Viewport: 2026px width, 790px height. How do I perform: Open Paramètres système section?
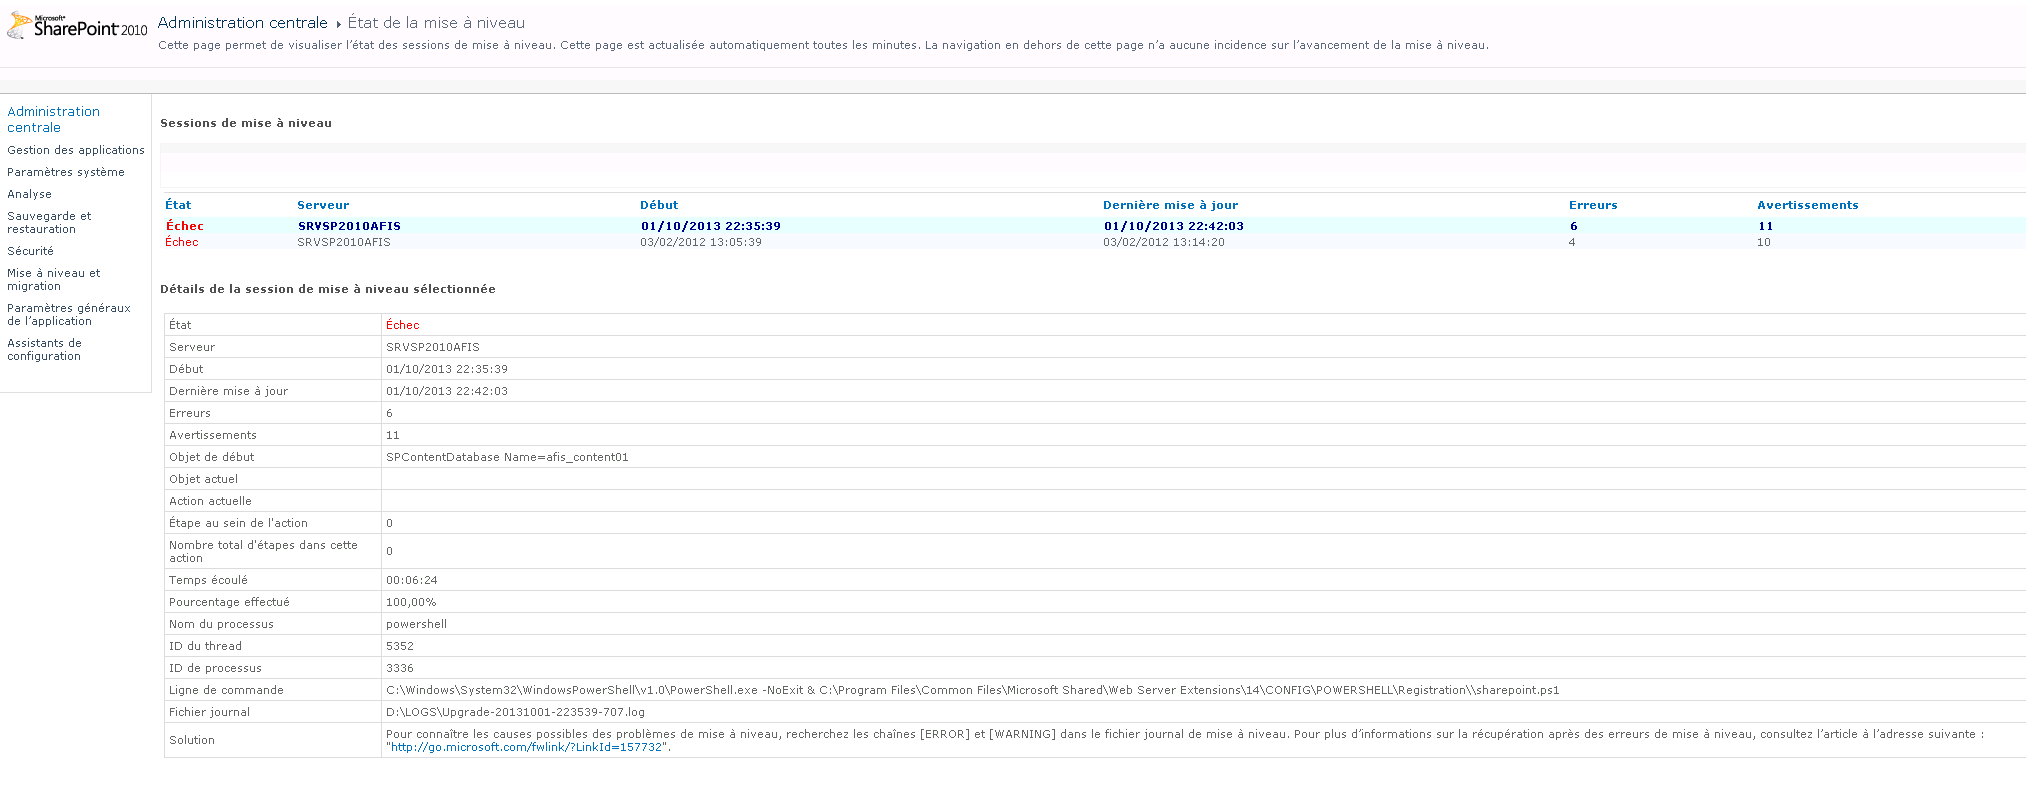click(65, 172)
